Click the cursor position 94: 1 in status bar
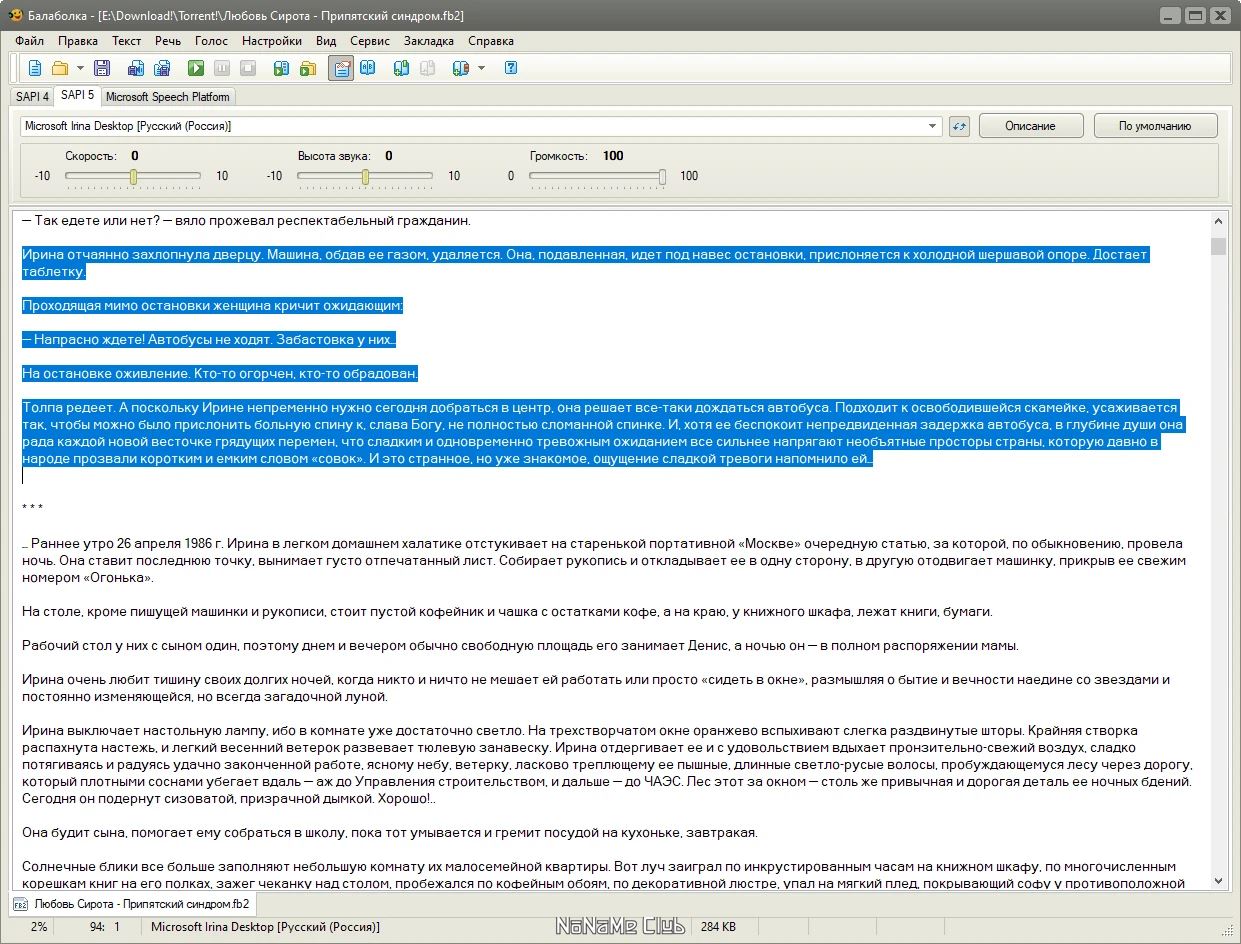 (x=104, y=927)
